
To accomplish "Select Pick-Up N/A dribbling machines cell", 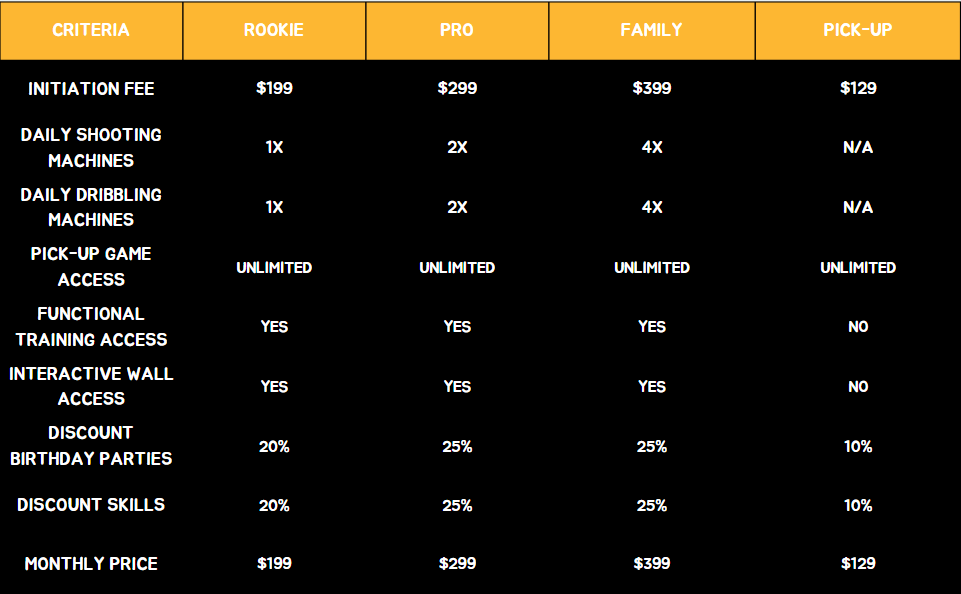I will pos(858,207).
